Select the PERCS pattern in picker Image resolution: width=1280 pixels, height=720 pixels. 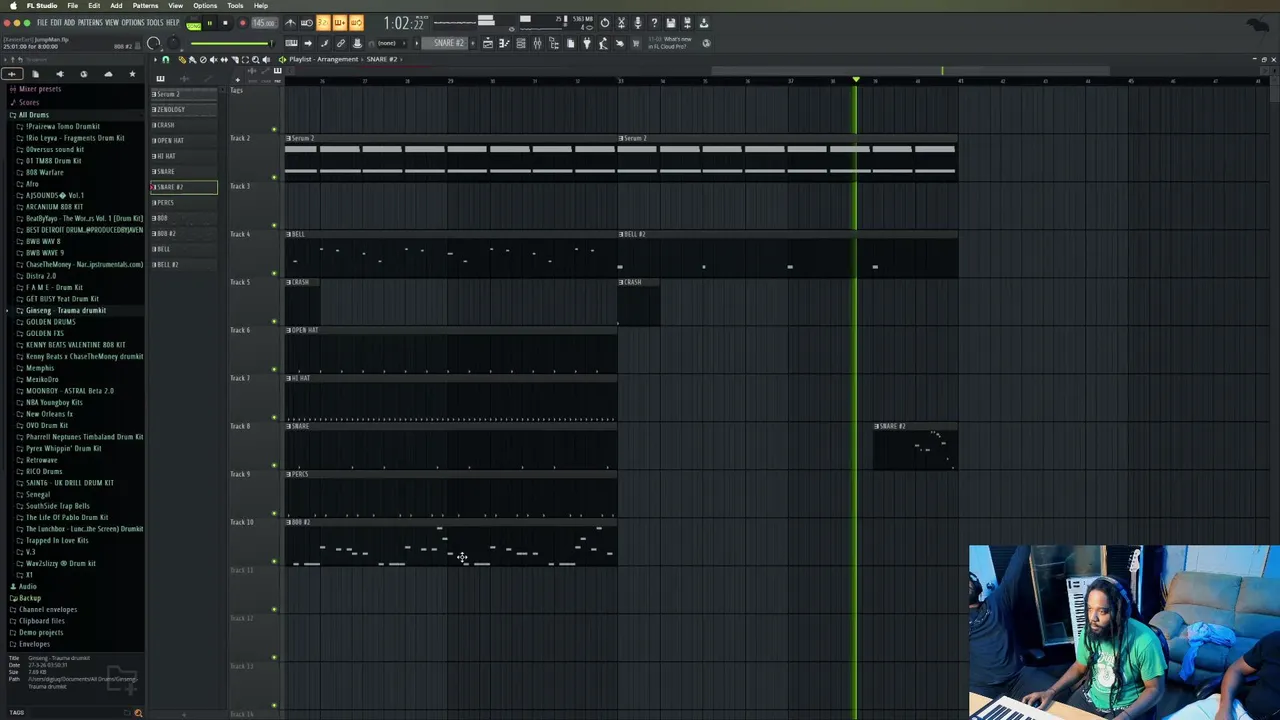pyautogui.click(x=184, y=202)
